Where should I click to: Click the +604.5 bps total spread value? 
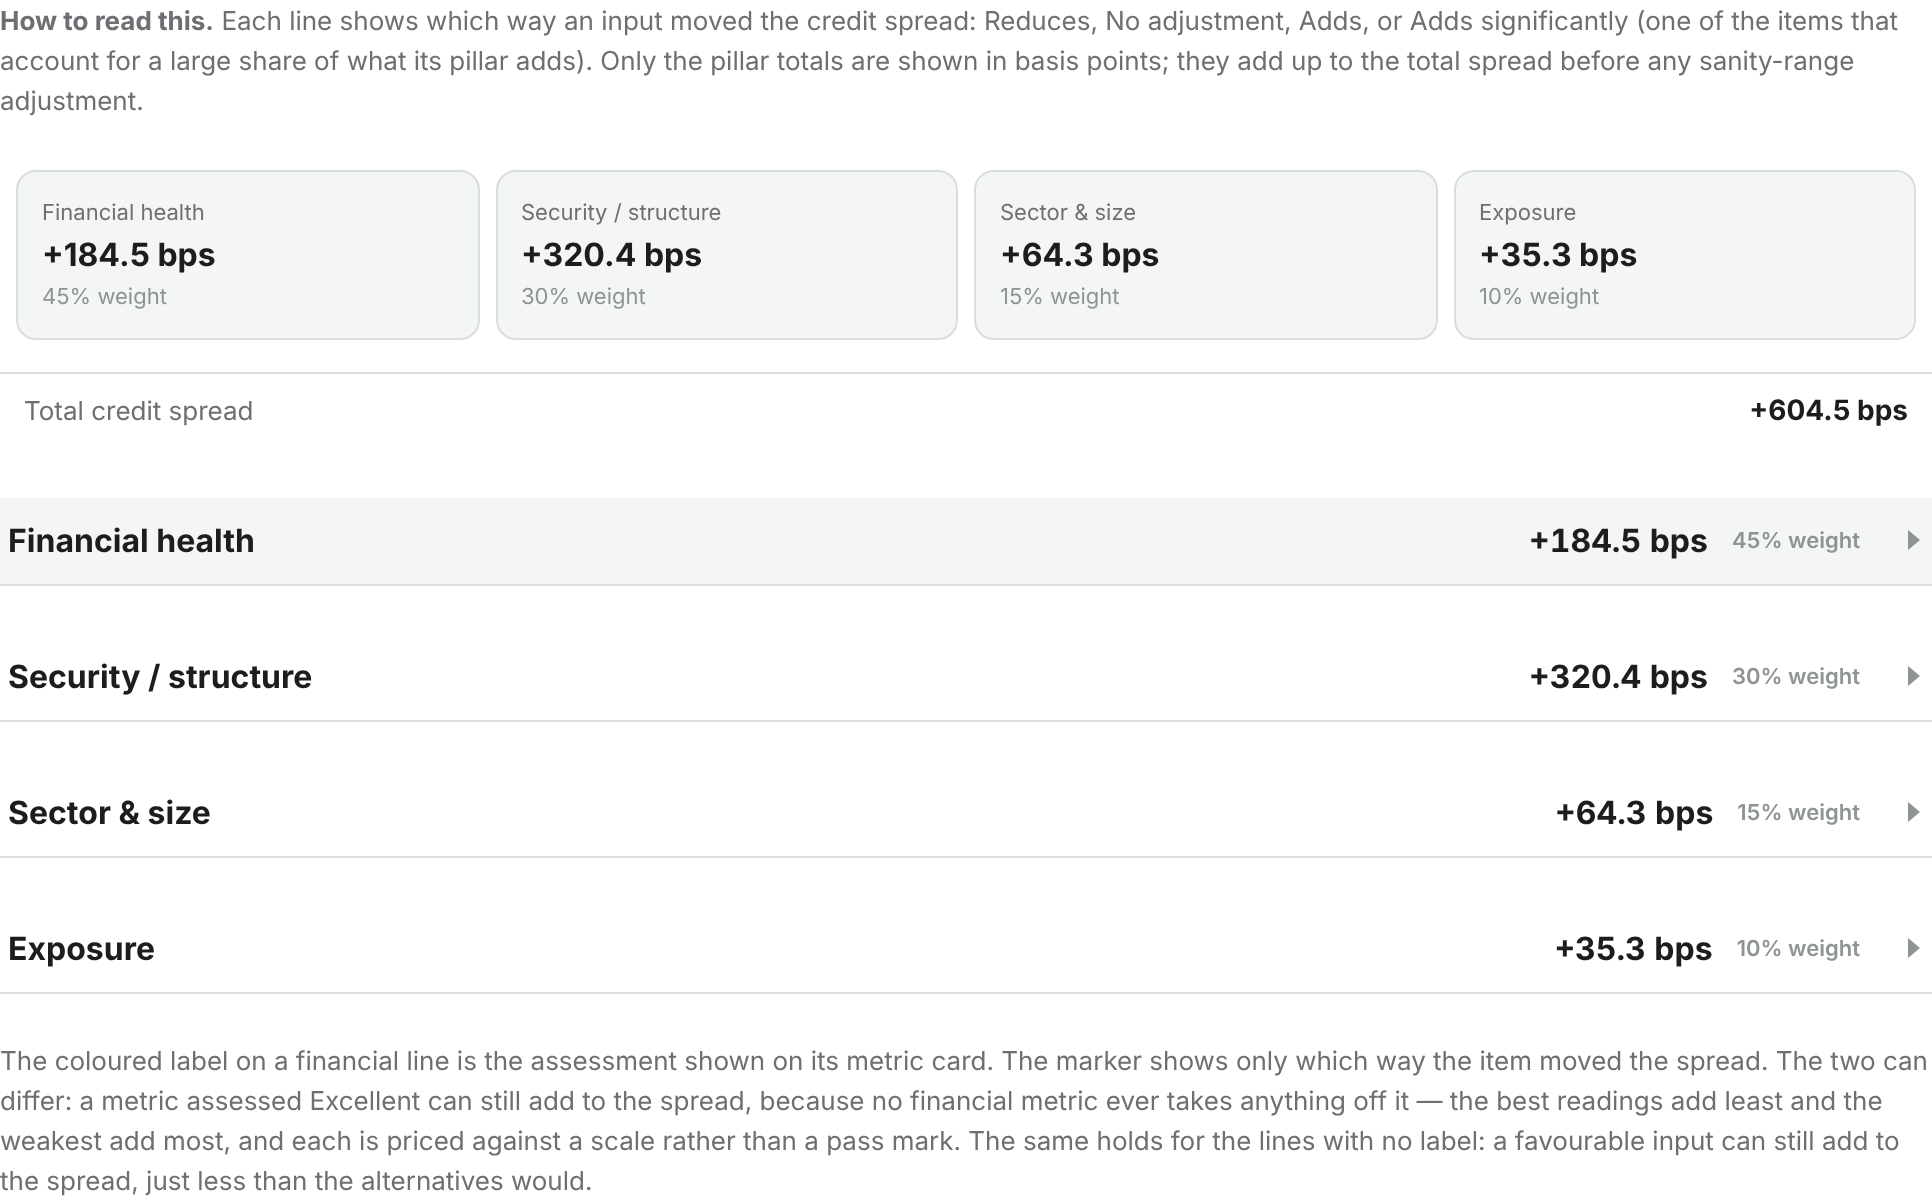tap(1829, 411)
